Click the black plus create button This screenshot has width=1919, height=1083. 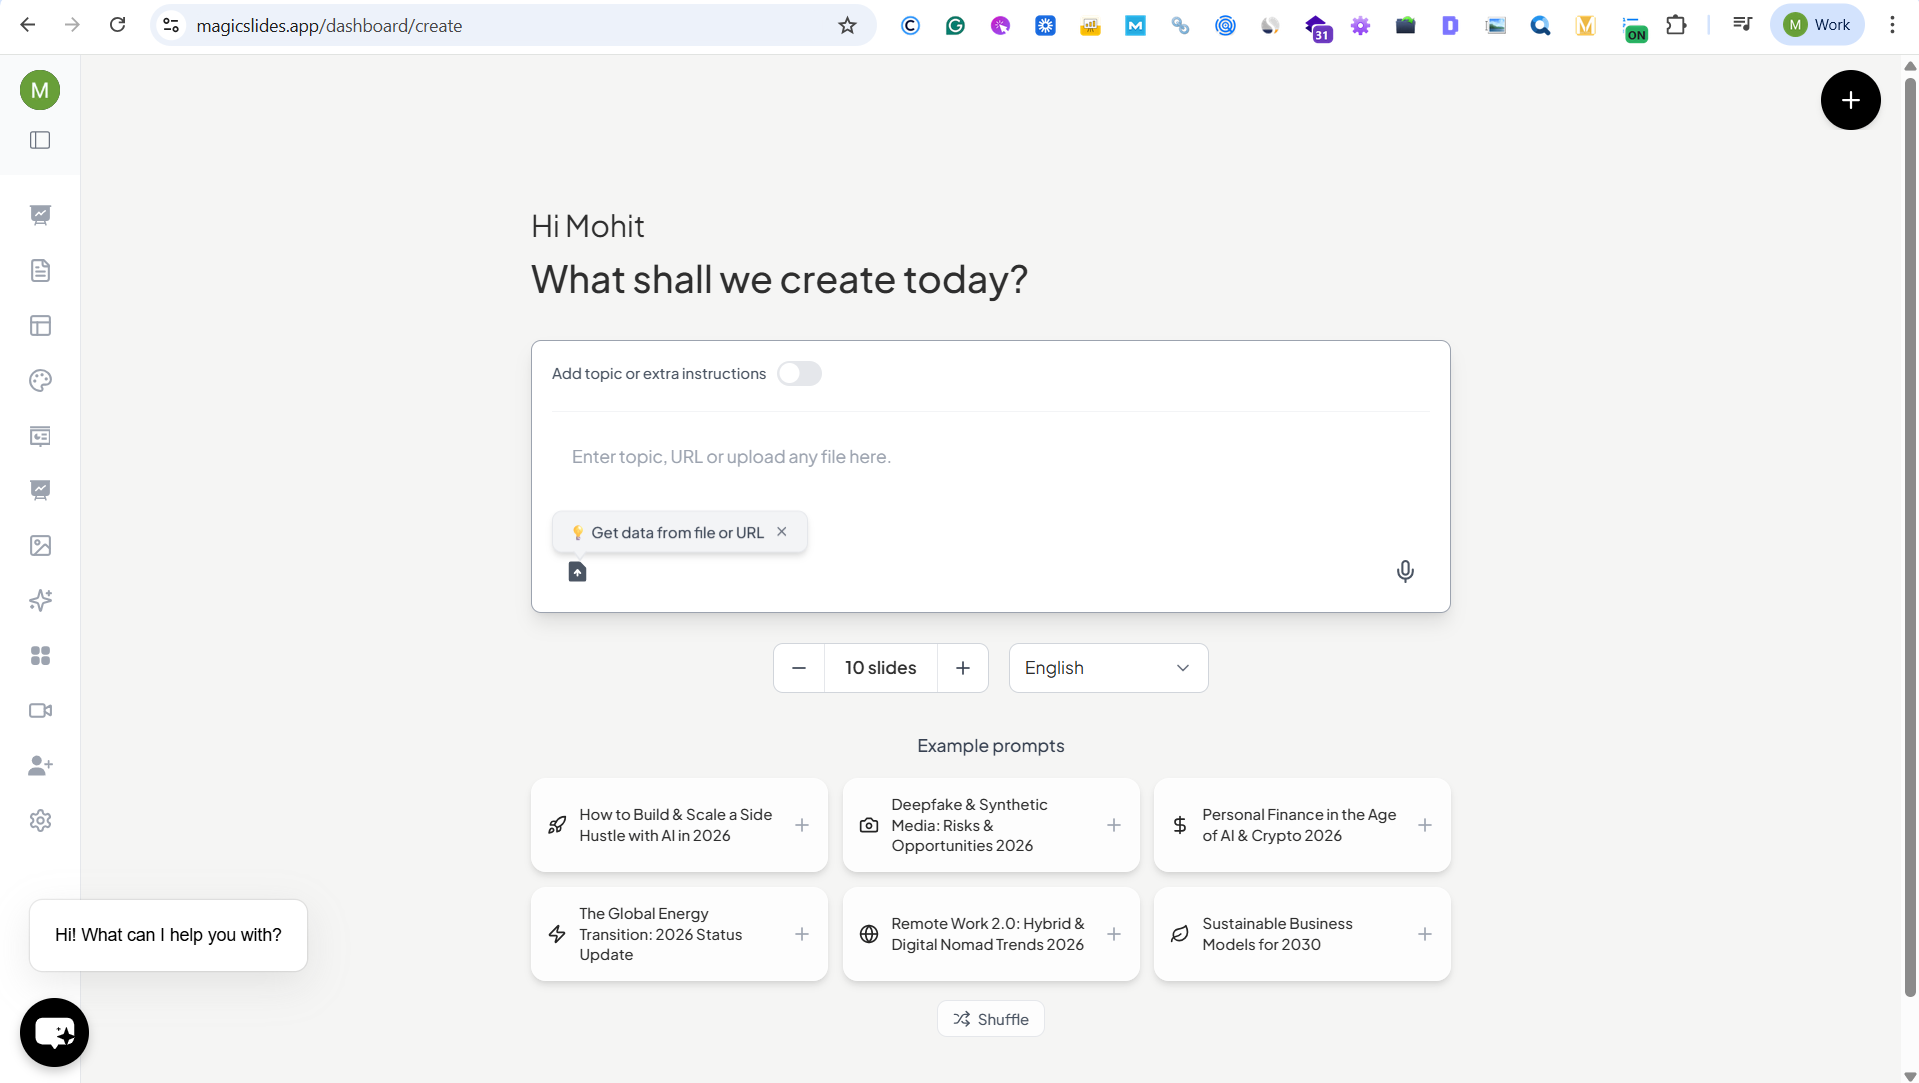click(1850, 100)
